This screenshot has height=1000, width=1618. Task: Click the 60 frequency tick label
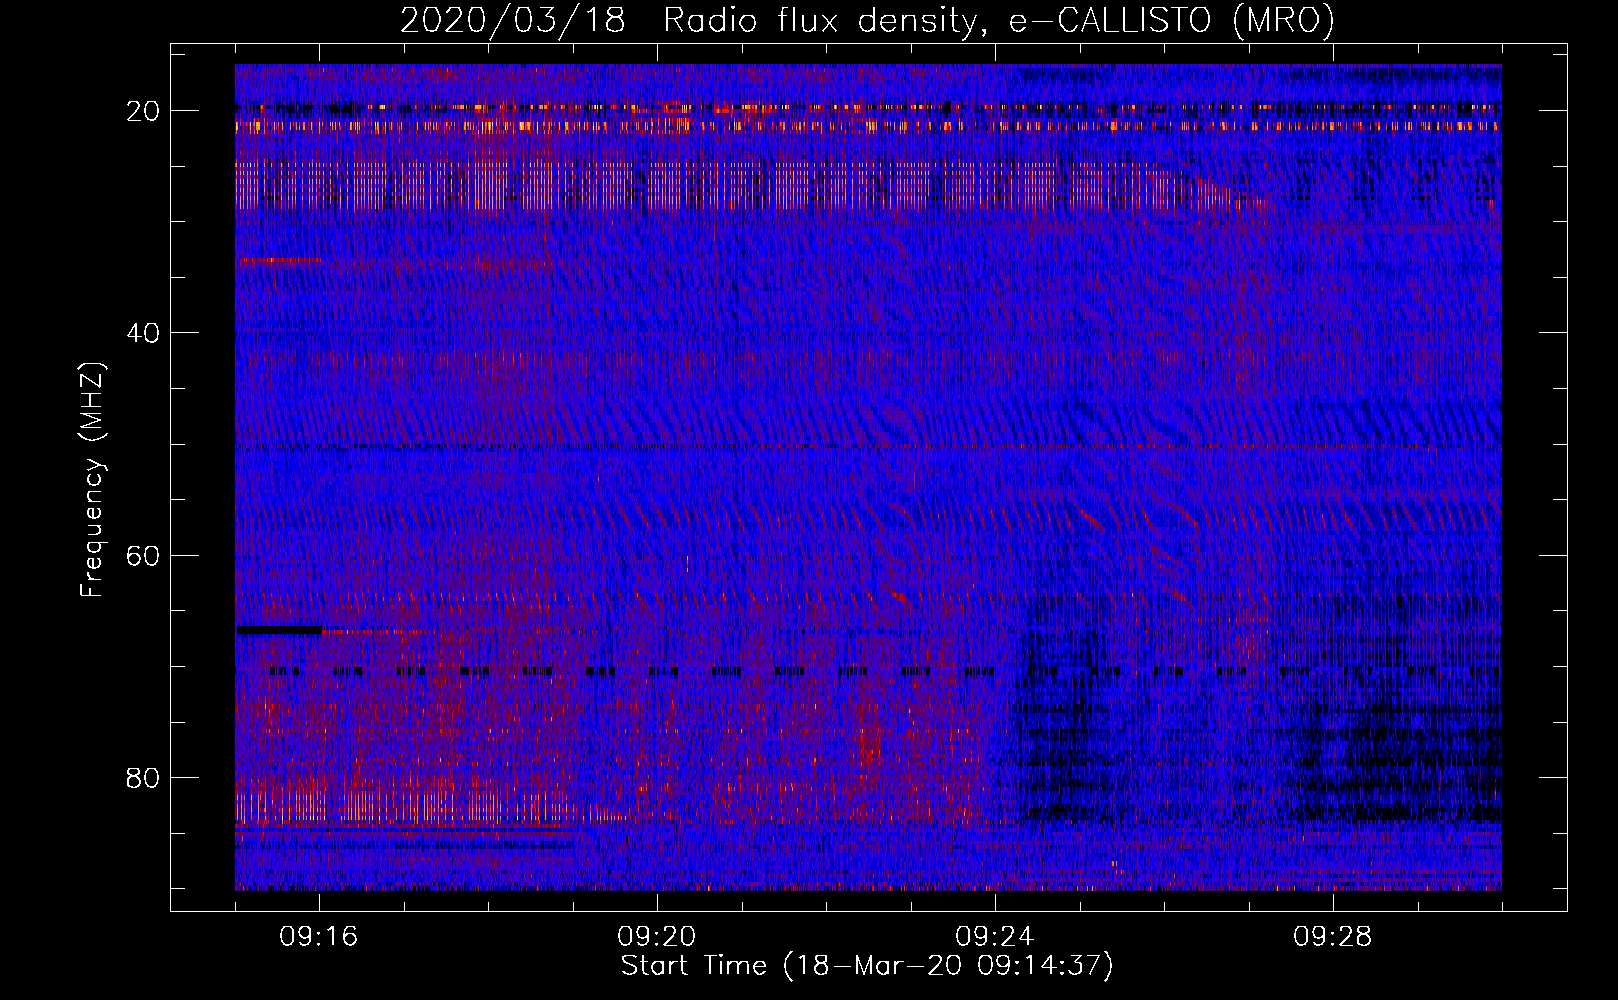tap(144, 555)
